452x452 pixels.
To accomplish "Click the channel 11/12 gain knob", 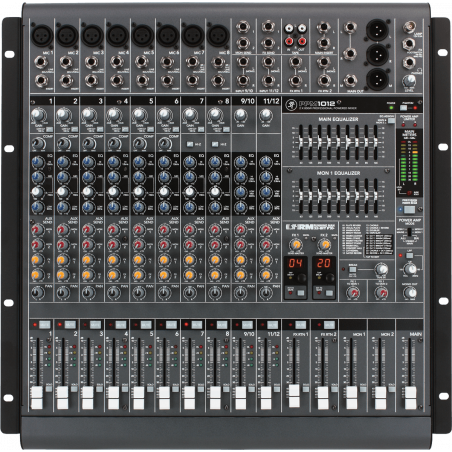I will point(266,115).
